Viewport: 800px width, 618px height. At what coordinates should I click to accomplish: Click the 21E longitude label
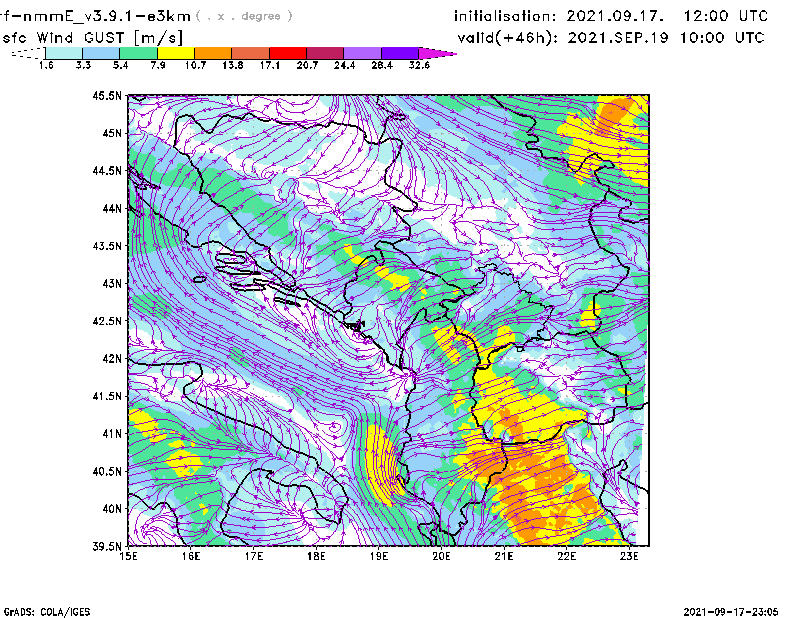click(504, 556)
